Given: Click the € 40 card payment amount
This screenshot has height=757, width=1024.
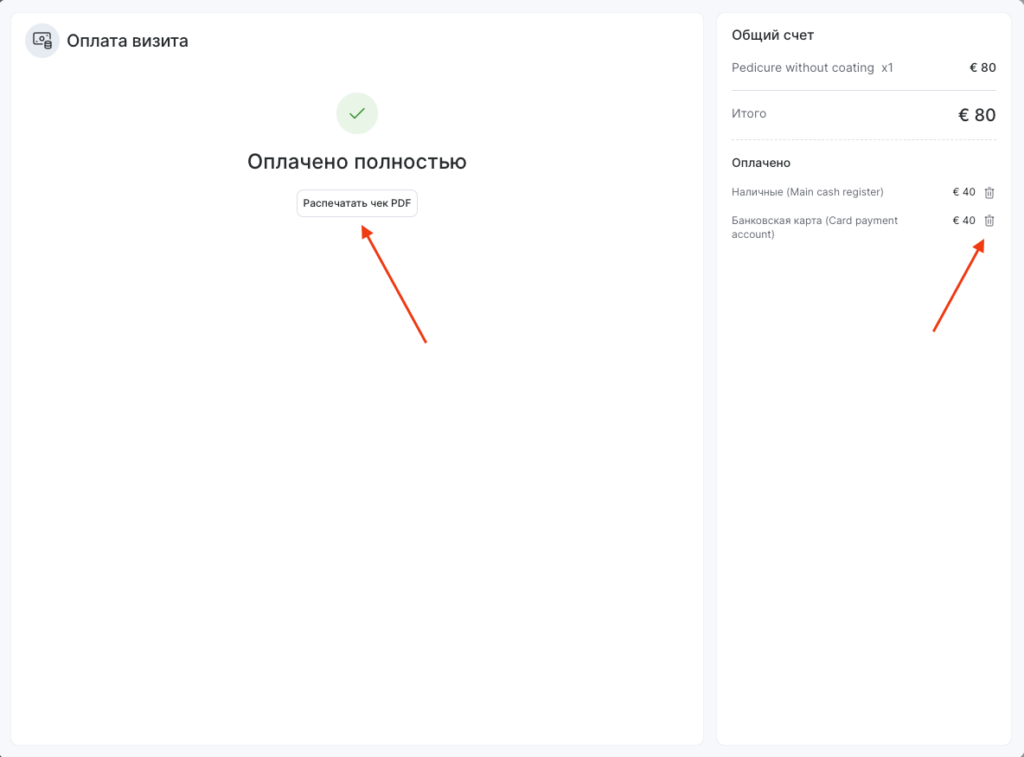Looking at the screenshot, I should click(963, 221).
